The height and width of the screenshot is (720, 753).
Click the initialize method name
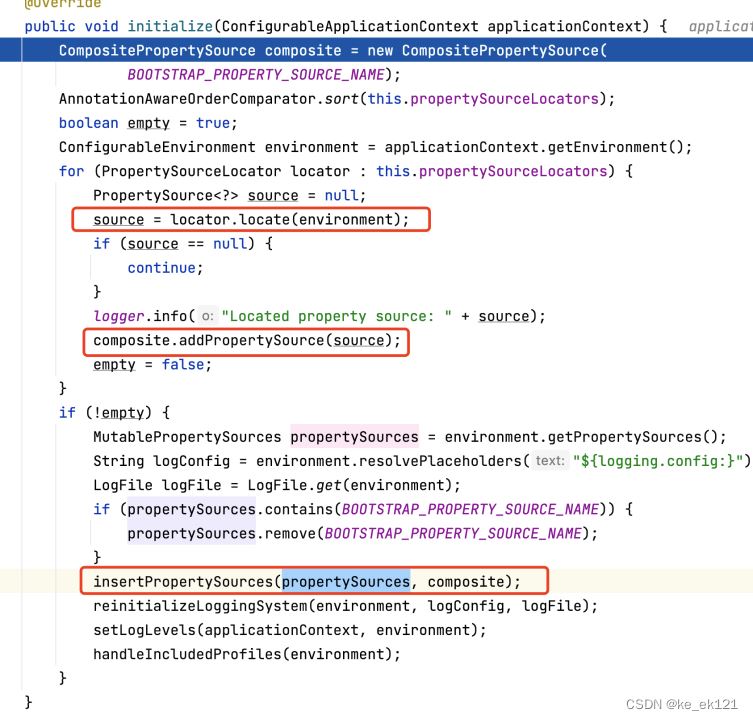click(x=170, y=26)
